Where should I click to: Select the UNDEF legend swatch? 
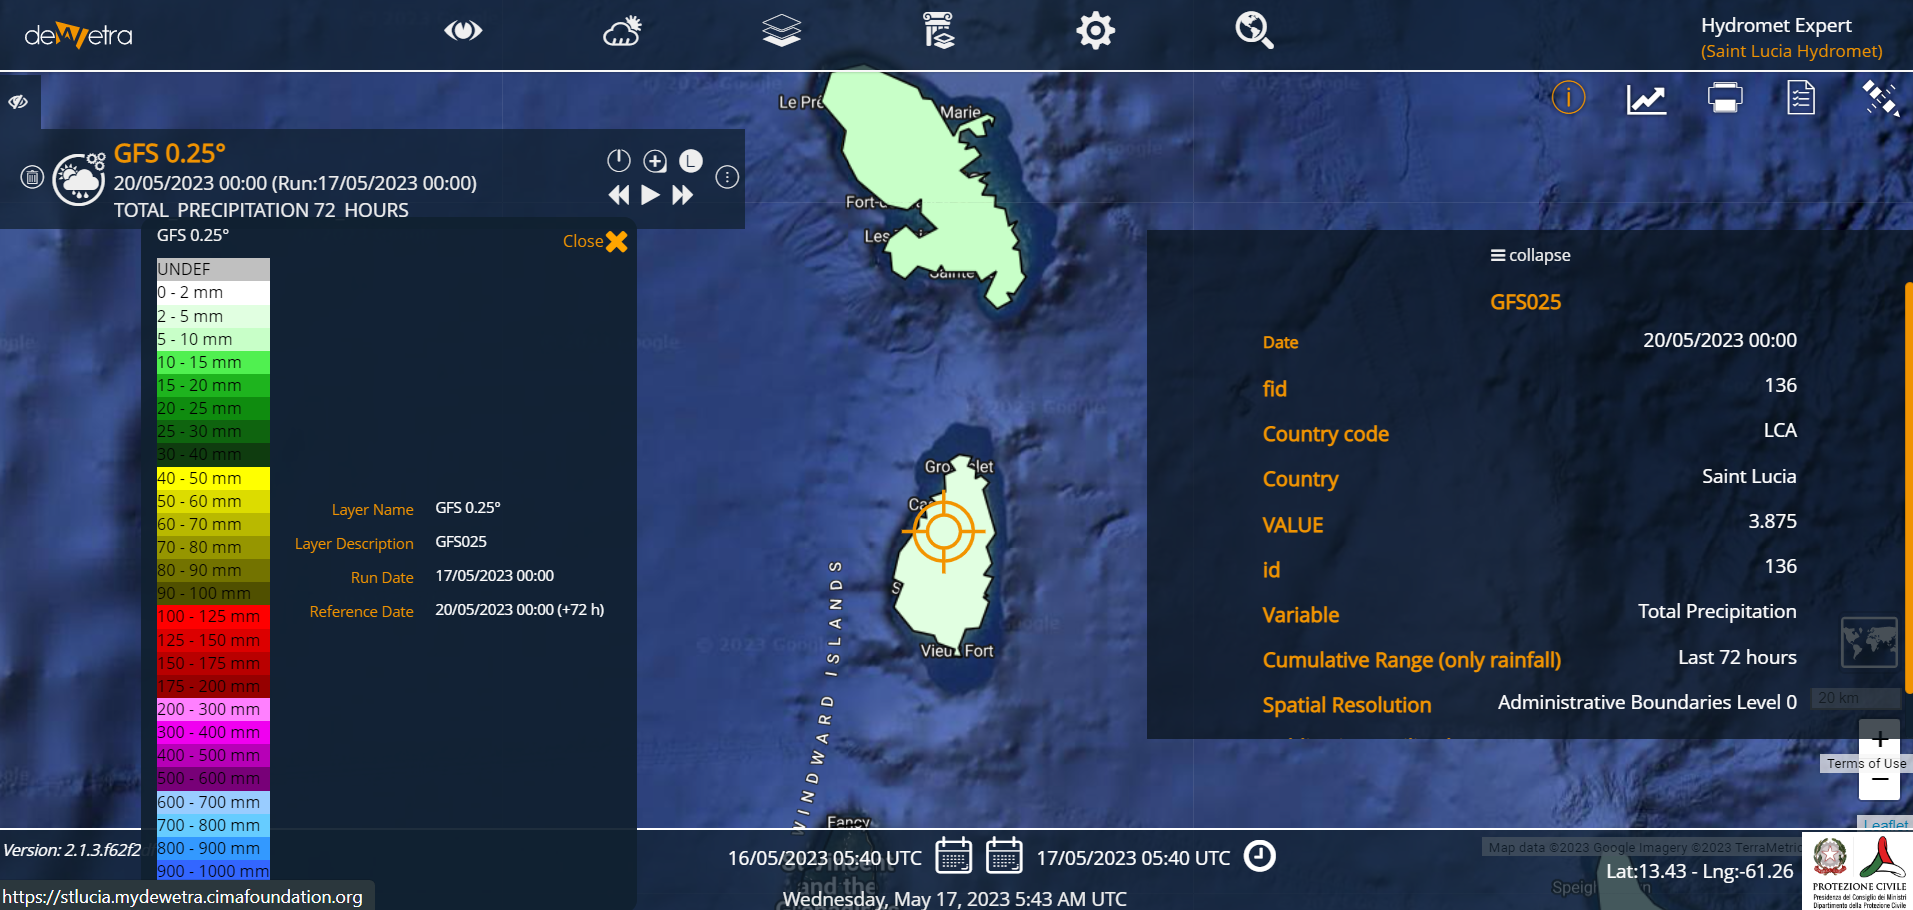pyautogui.click(x=213, y=269)
